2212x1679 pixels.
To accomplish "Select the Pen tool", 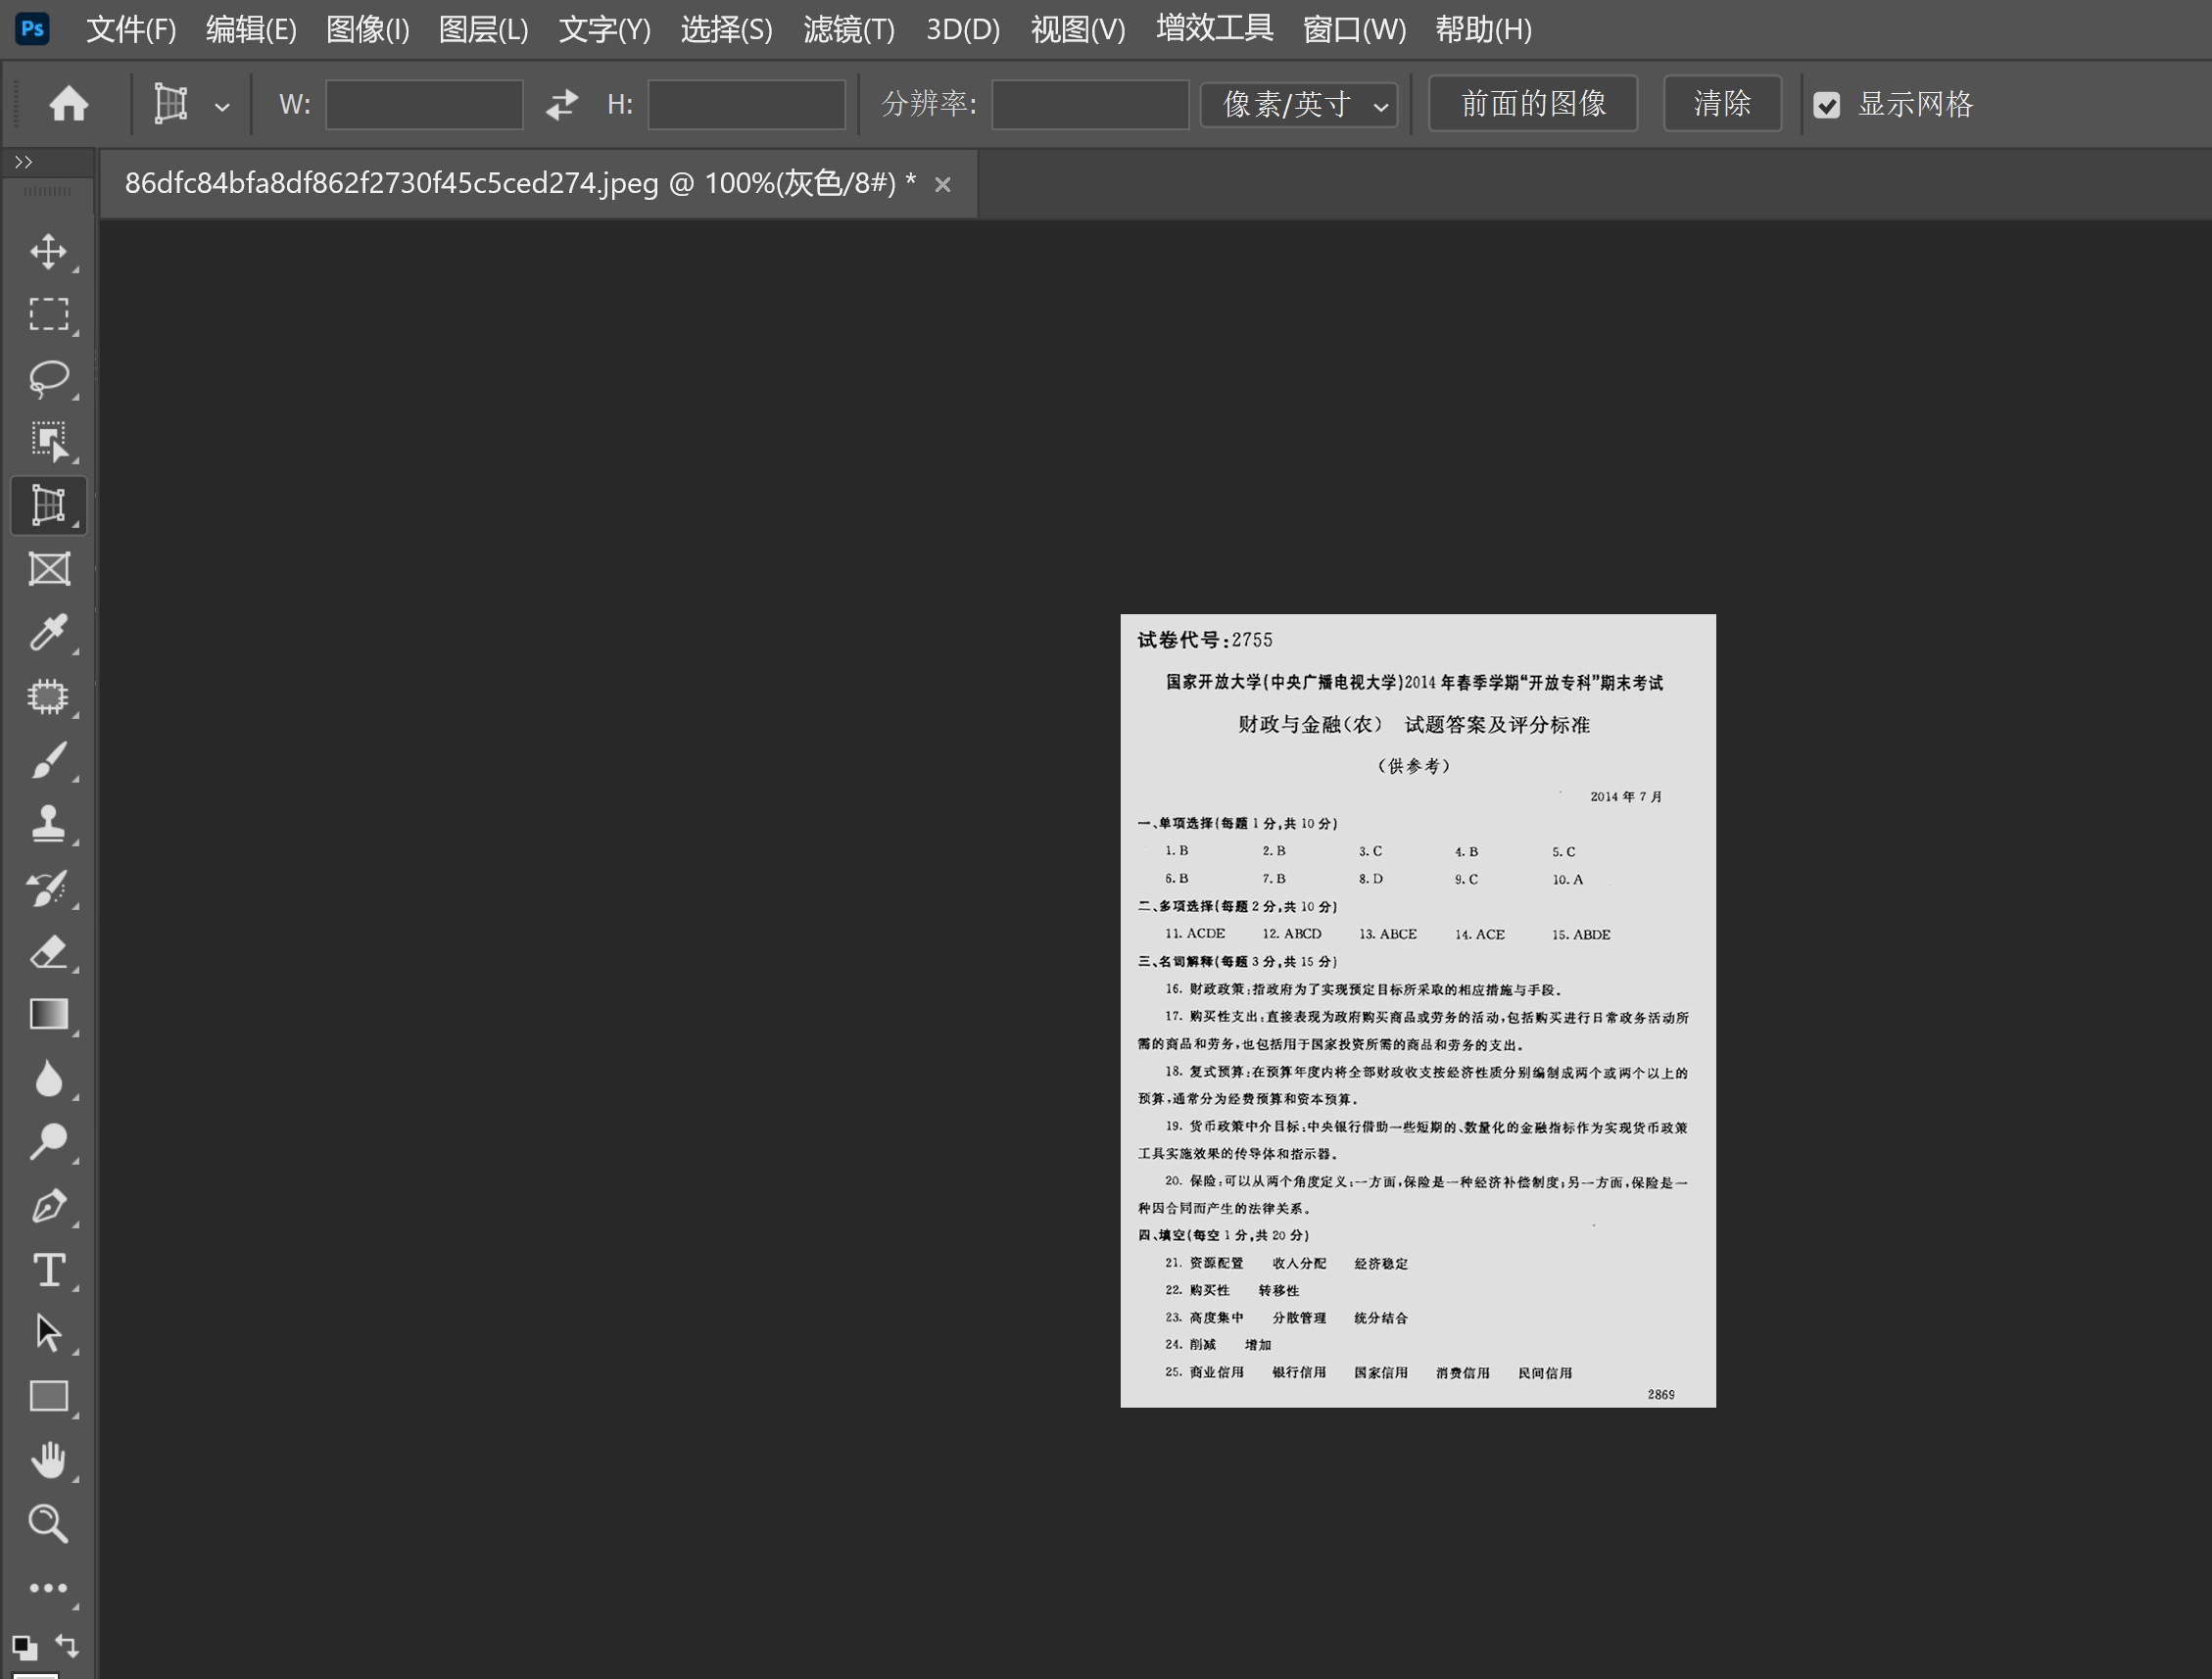I will tap(48, 1206).
